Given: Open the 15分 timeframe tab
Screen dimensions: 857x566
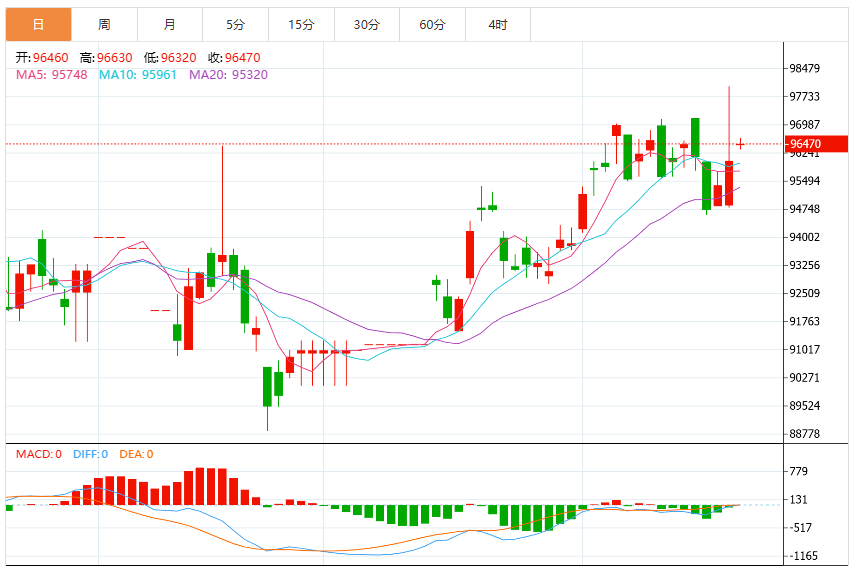Looking at the screenshot, I should pyautogui.click(x=301, y=25).
